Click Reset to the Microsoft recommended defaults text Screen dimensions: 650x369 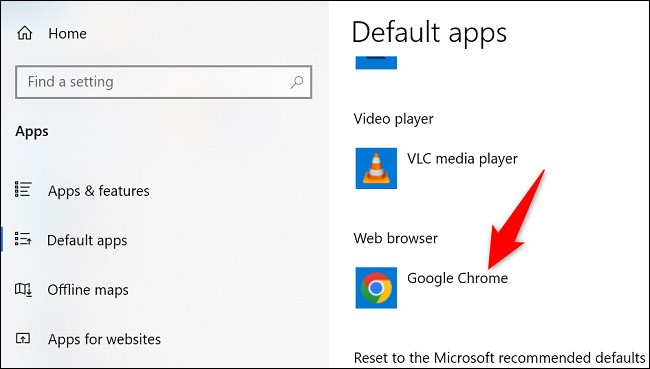coord(500,357)
